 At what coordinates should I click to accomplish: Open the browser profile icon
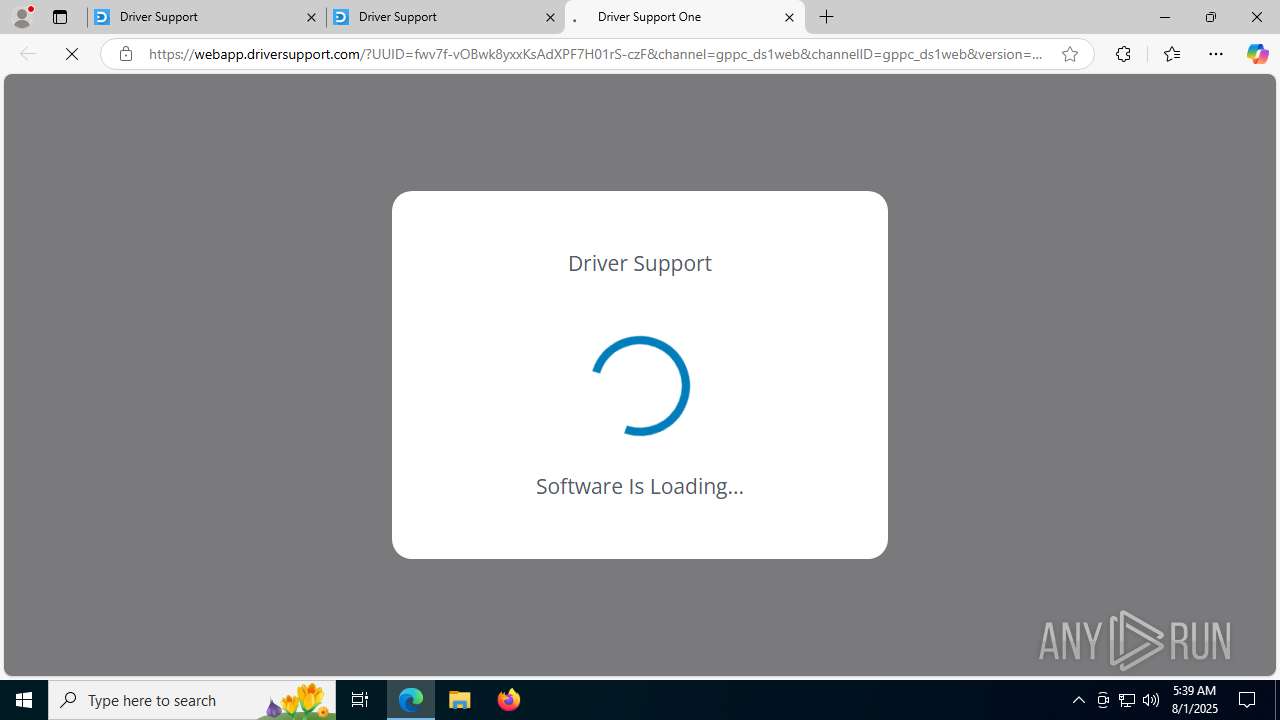point(22,16)
